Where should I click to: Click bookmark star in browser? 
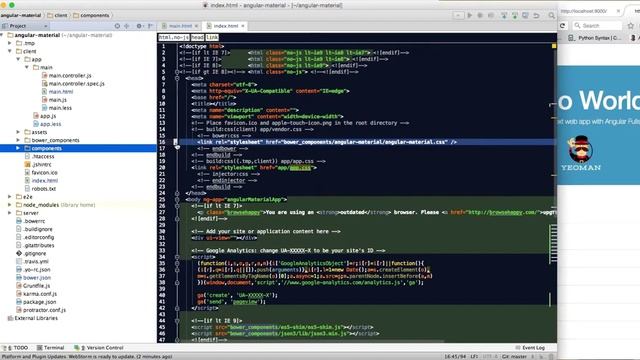click(x=631, y=25)
